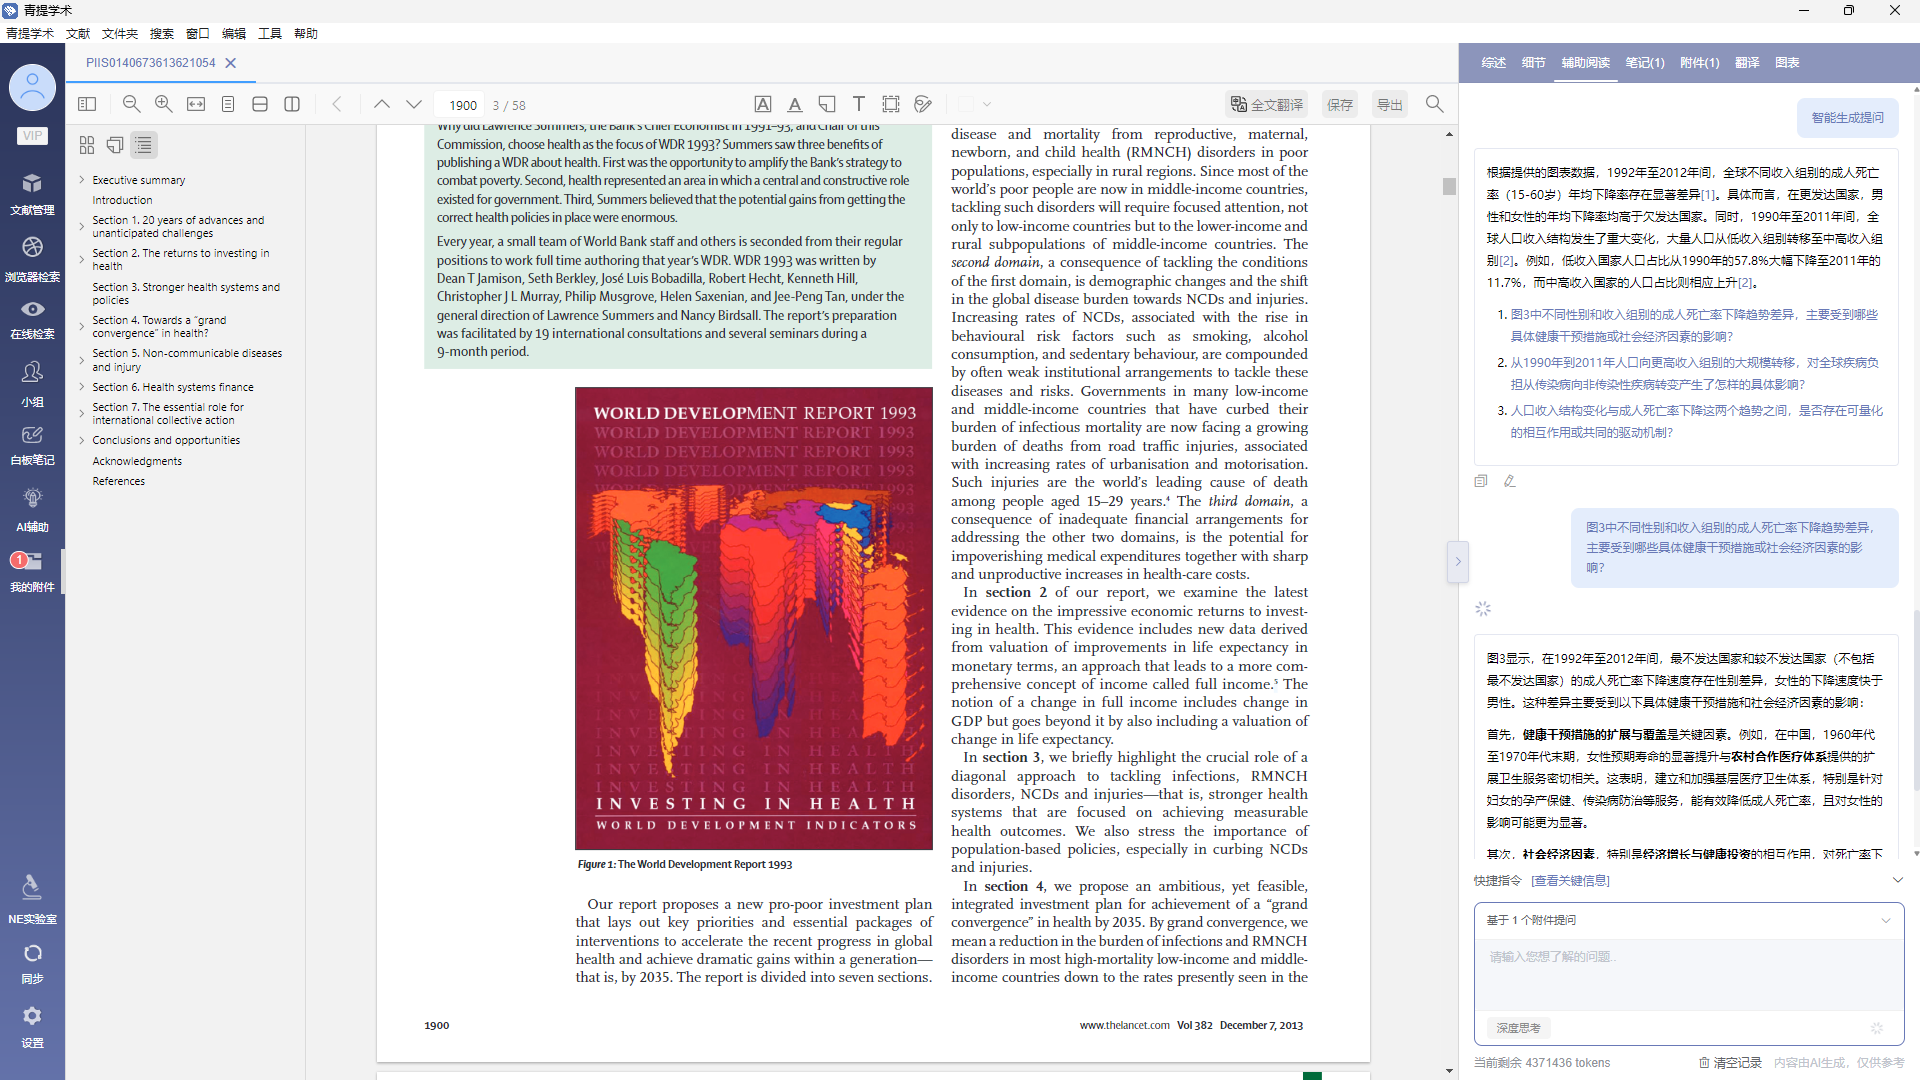Screen dimensions: 1920x1080
Task: Click the 智能生成提问 button
Action: click(x=1847, y=117)
